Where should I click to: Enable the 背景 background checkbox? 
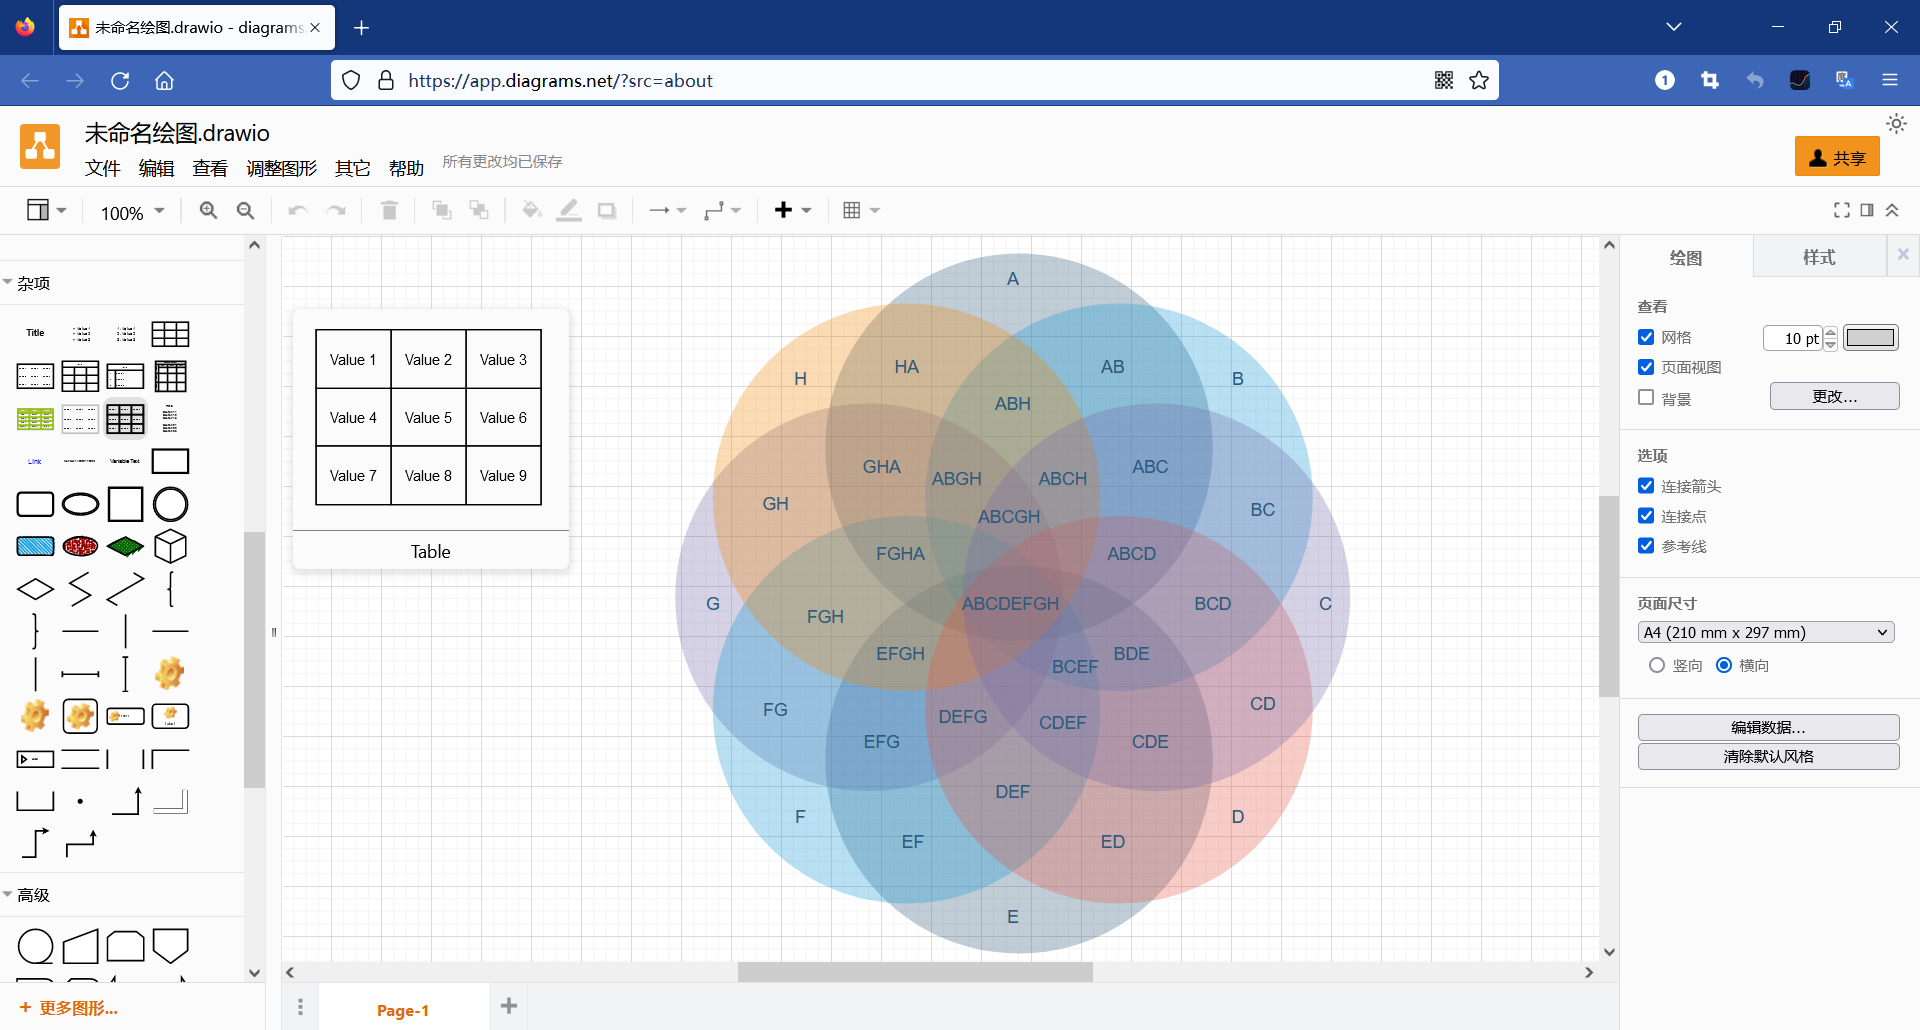coord(1646,397)
